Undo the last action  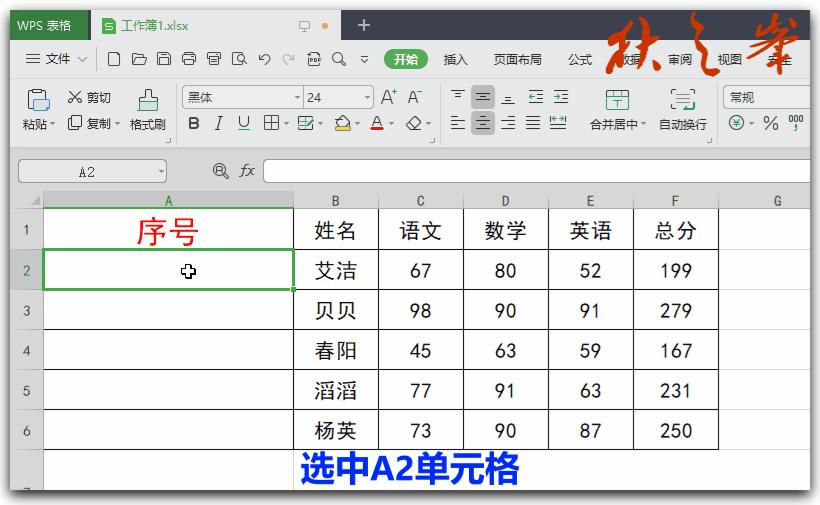pyautogui.click(x=265, y=59)
